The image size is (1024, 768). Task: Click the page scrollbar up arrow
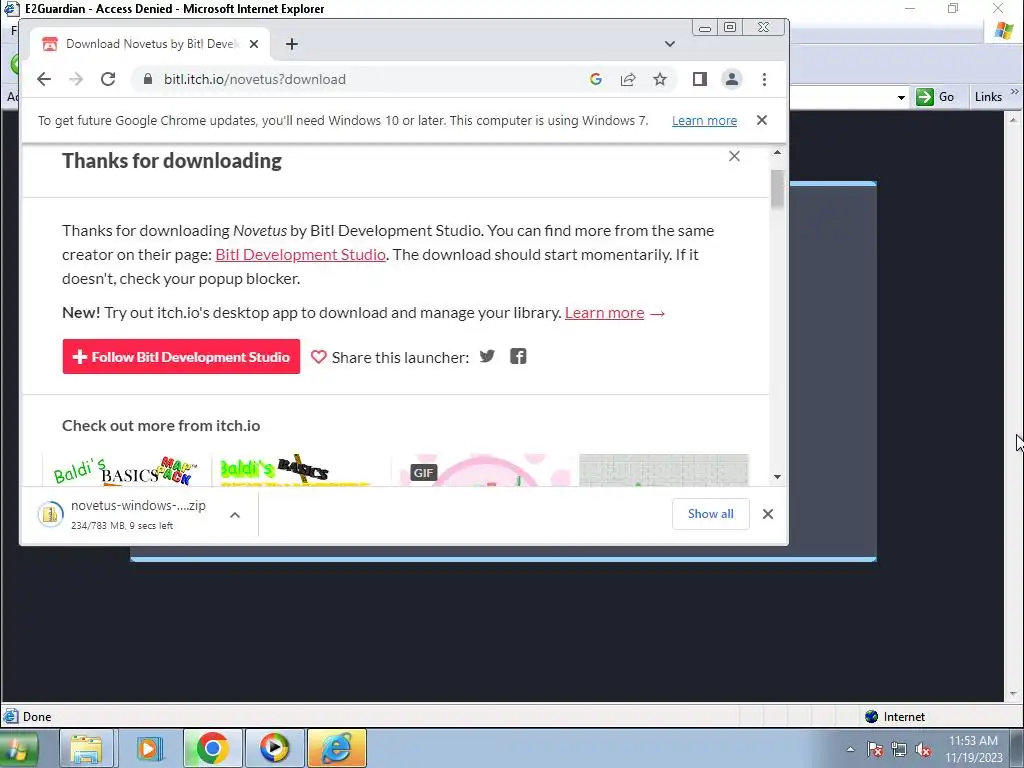(777, 152)
